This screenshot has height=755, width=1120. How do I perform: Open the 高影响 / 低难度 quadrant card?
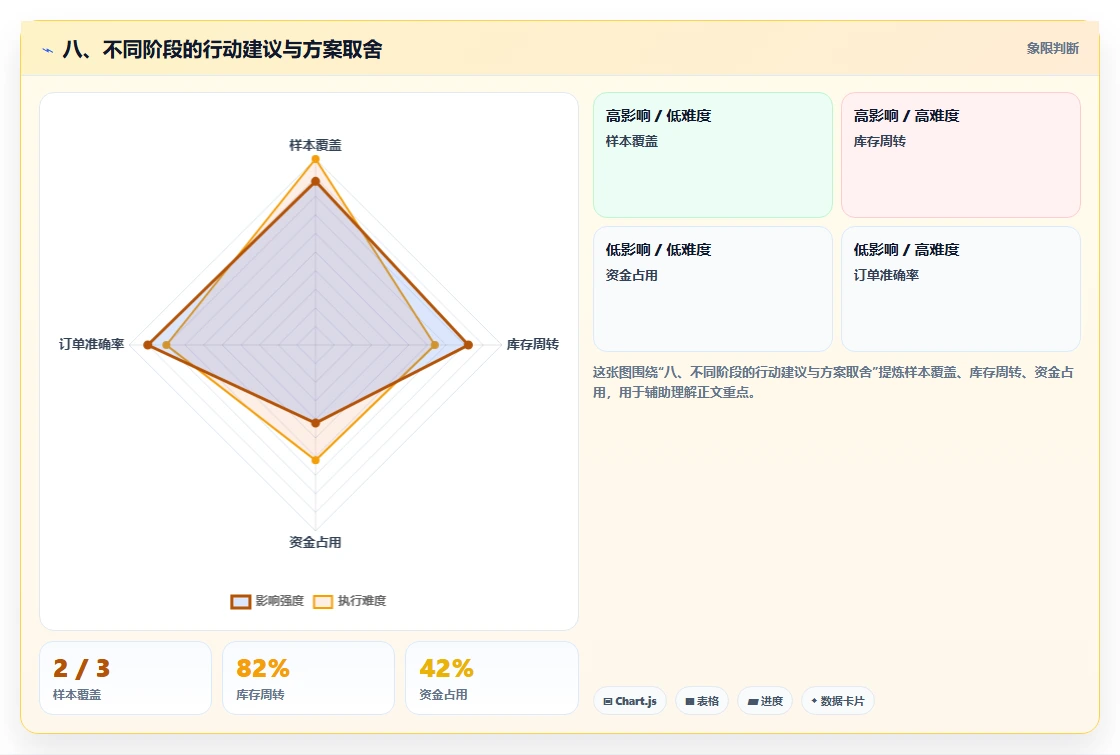pyautogui.click(x=713, y=155)
